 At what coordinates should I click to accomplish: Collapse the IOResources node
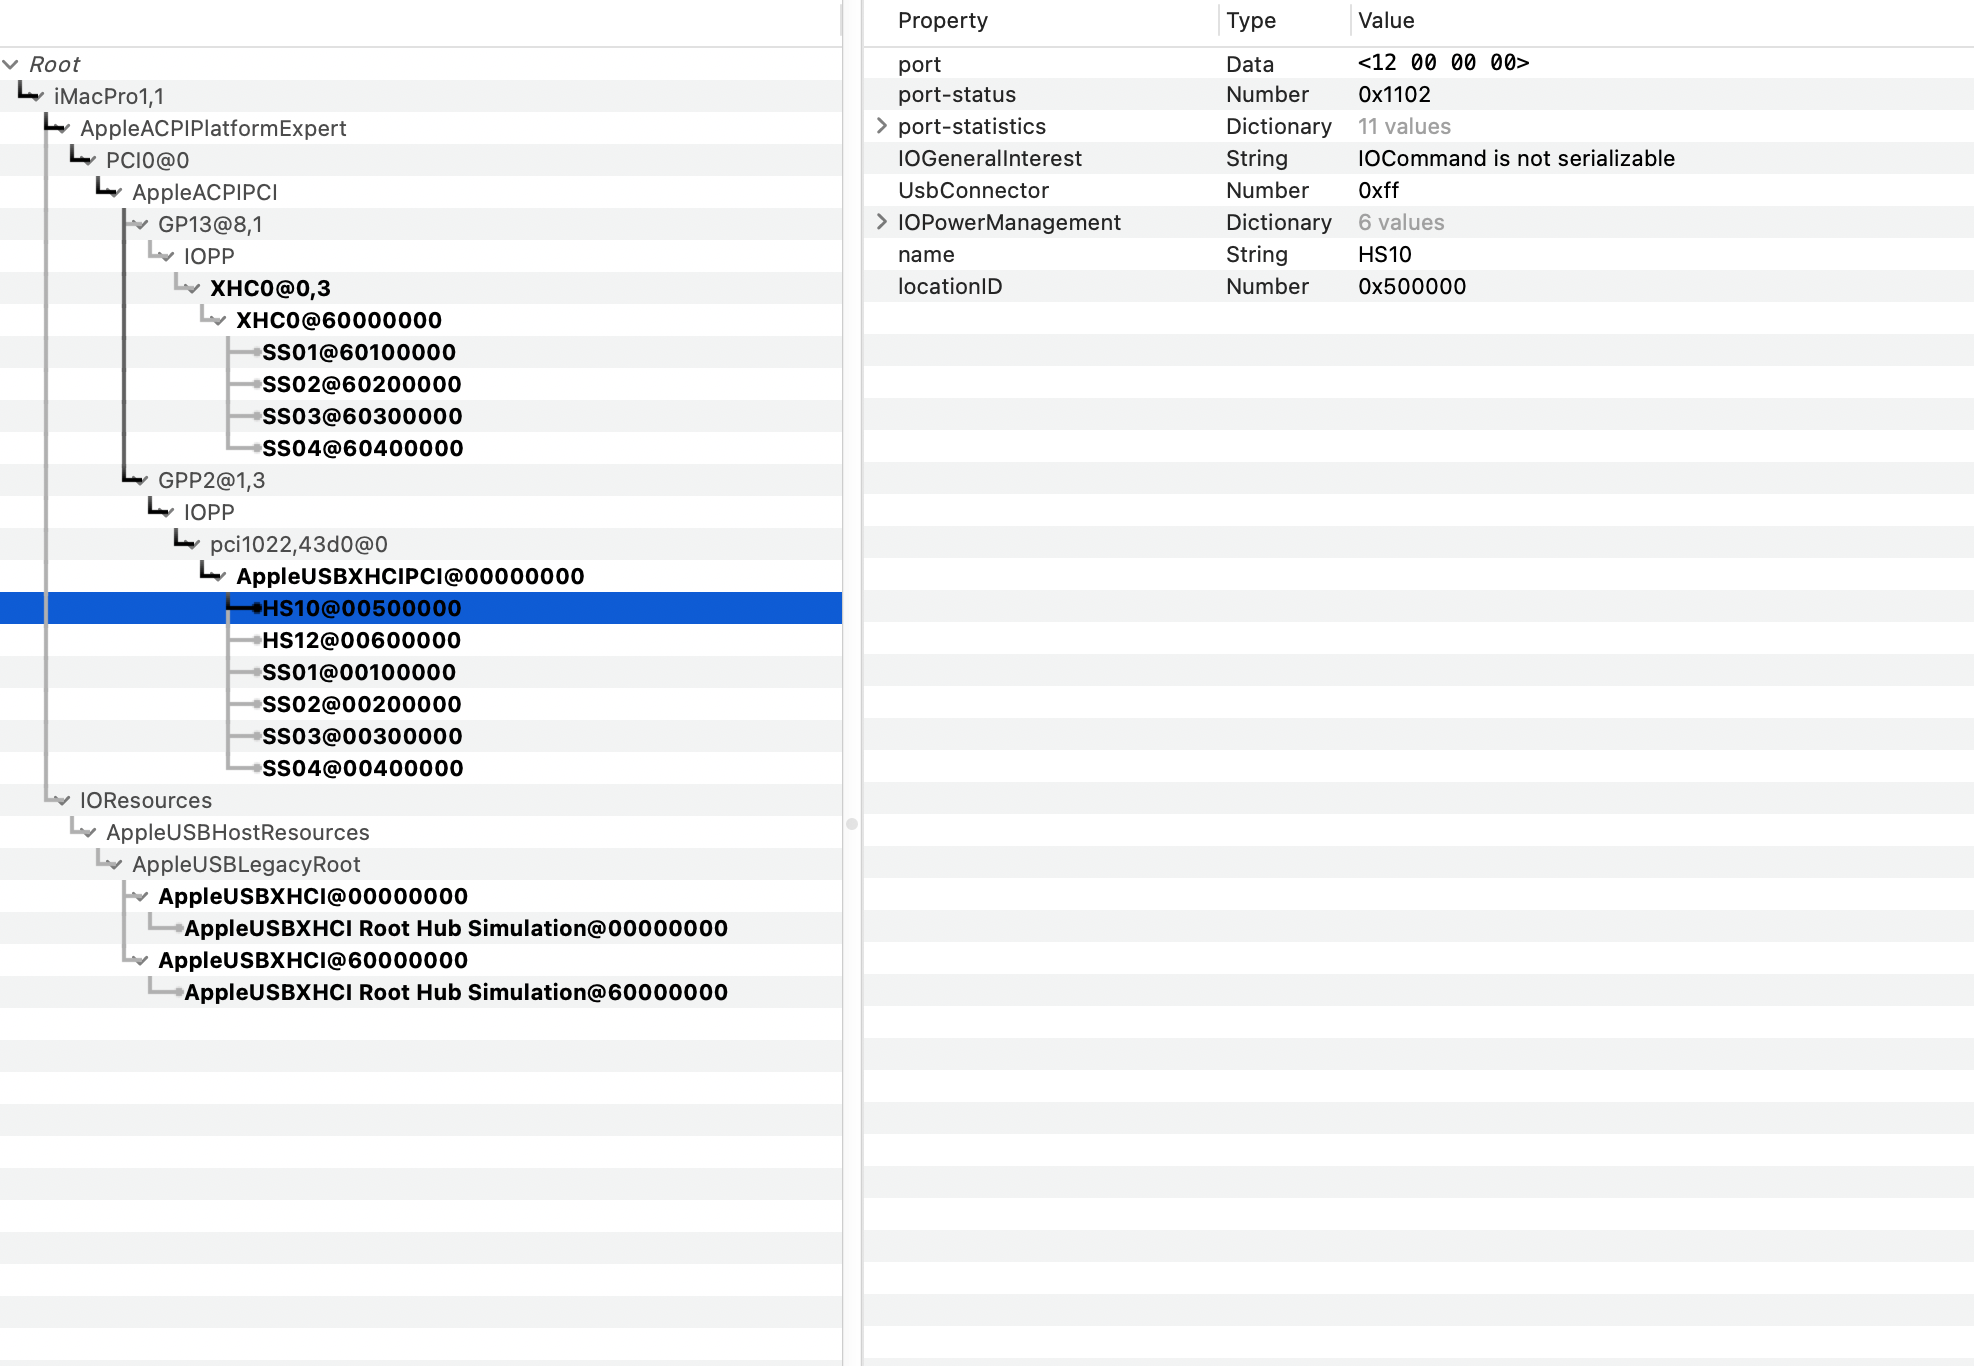point(64,801)
